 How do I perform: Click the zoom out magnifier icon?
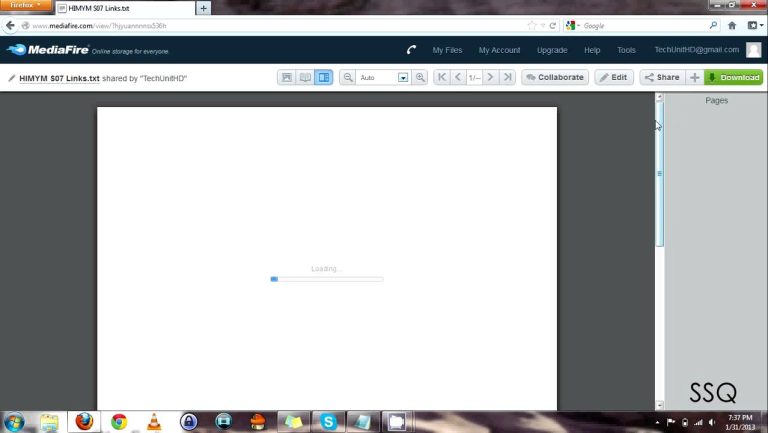point(348,77)
